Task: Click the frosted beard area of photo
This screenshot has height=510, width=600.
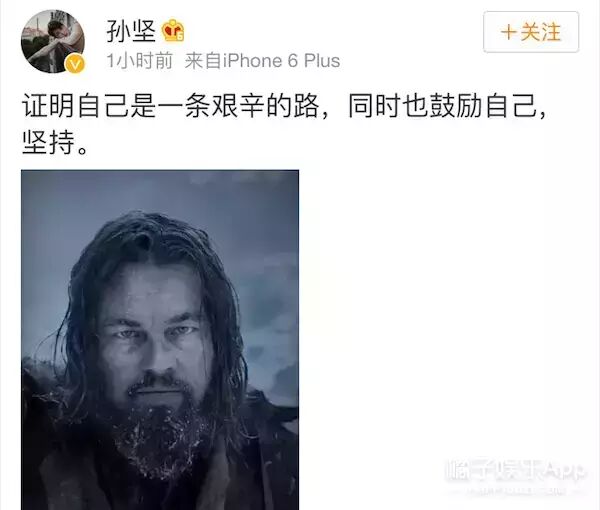Action: pos(161,440)
